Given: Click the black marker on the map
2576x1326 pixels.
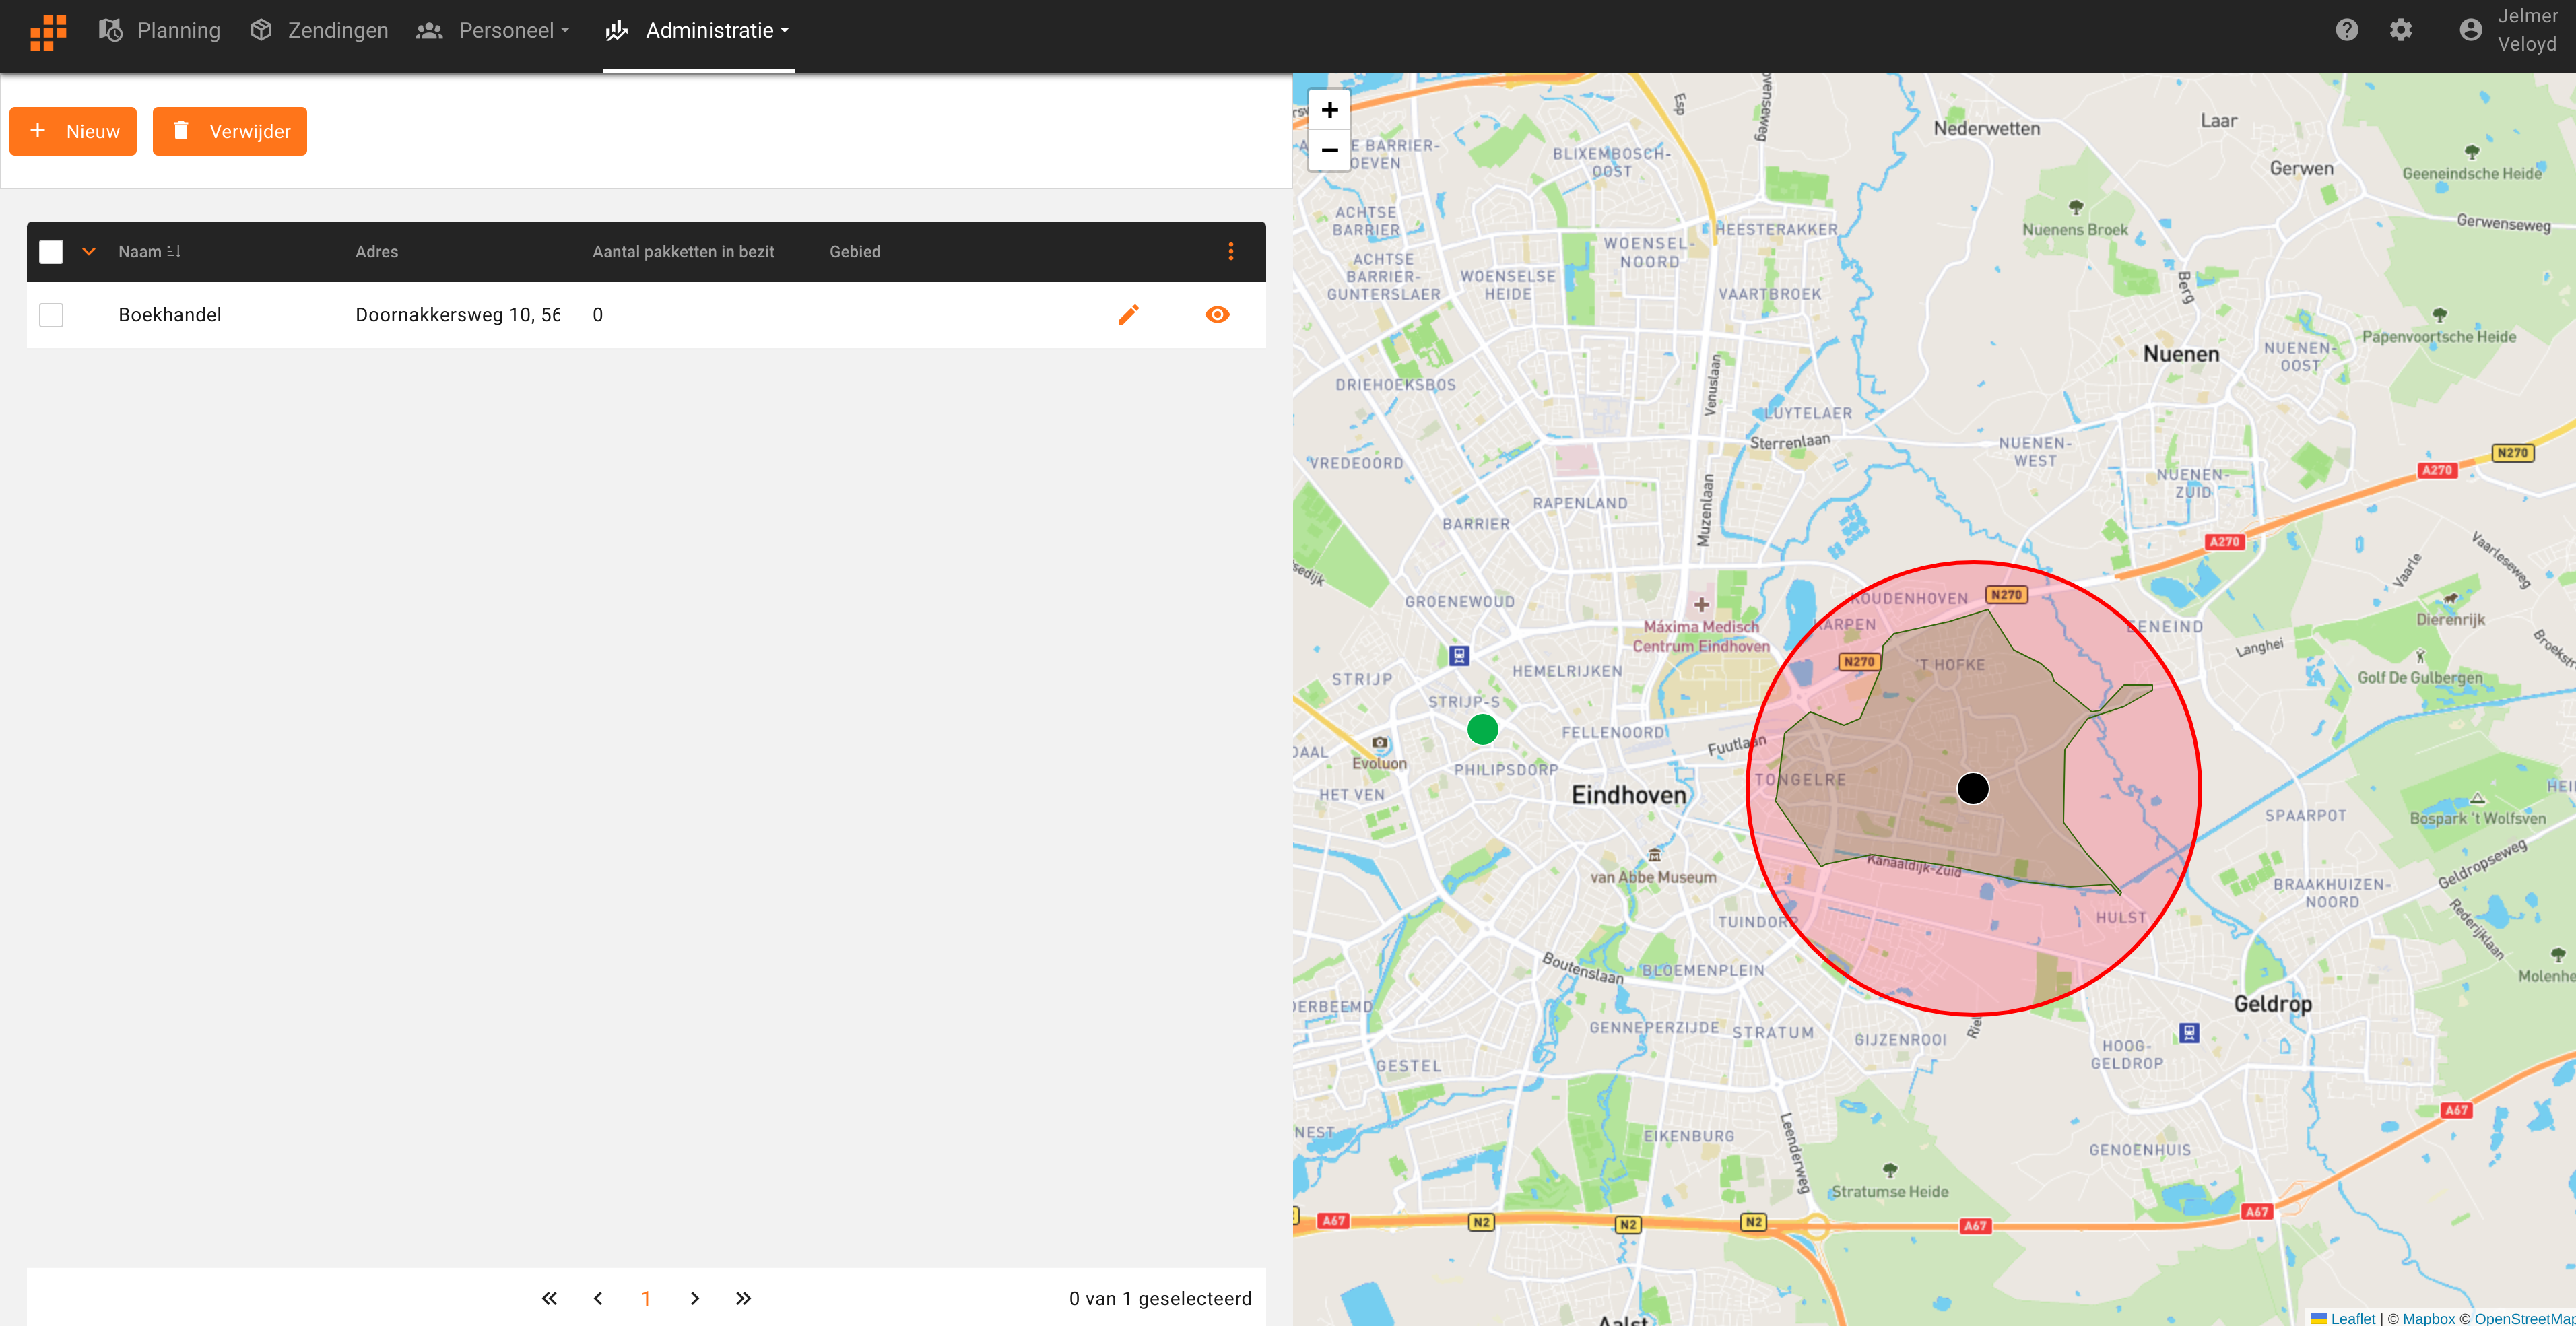Looking at the screenshot, I should tap(1972, 789).
